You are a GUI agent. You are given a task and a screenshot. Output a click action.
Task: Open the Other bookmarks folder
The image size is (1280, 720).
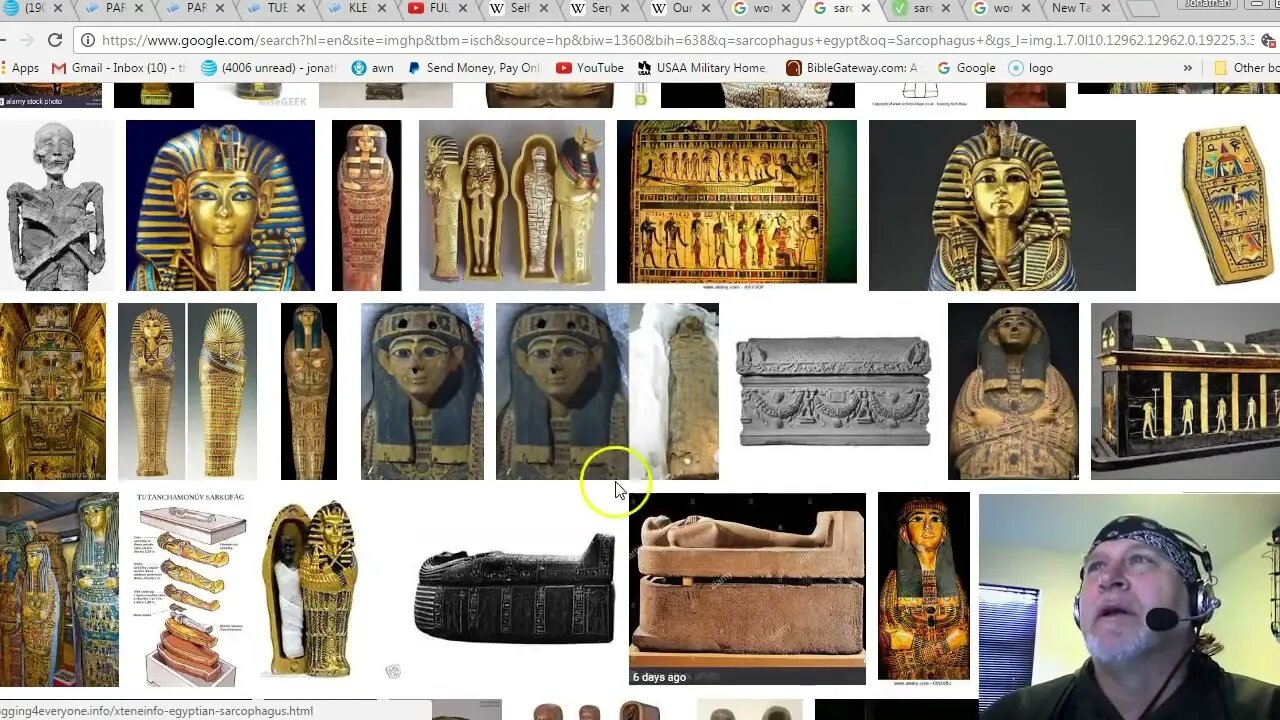[1246, 68]
